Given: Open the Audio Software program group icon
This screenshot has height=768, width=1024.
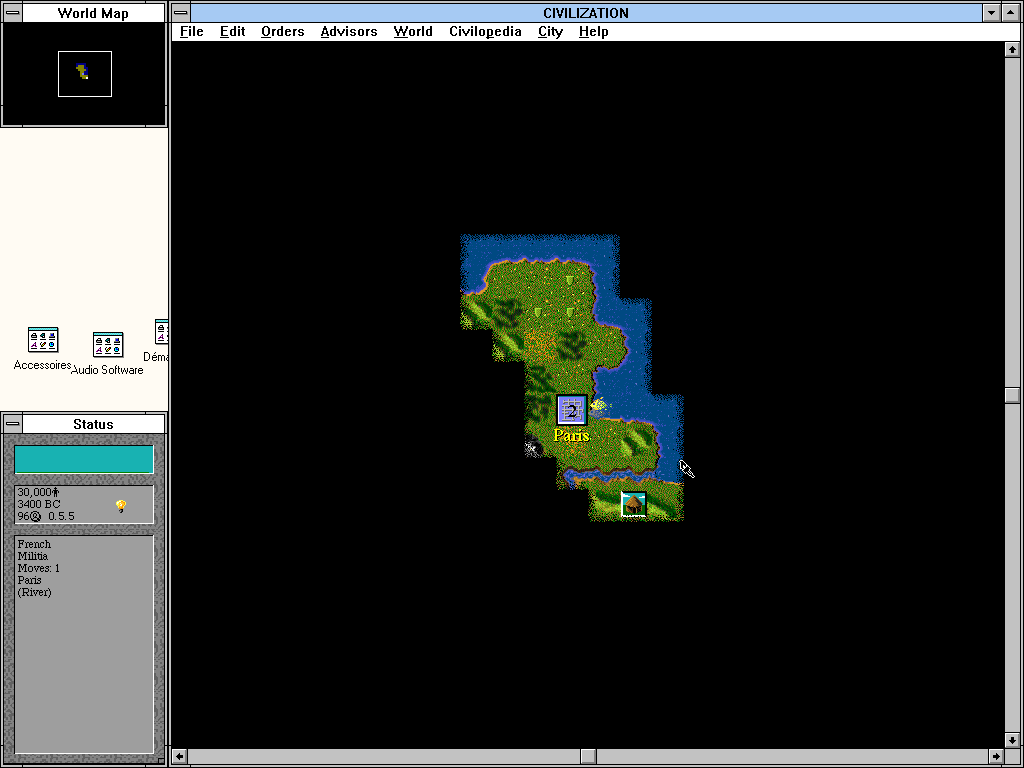Looking at the screenshot, I should click(x=108, y=345).
